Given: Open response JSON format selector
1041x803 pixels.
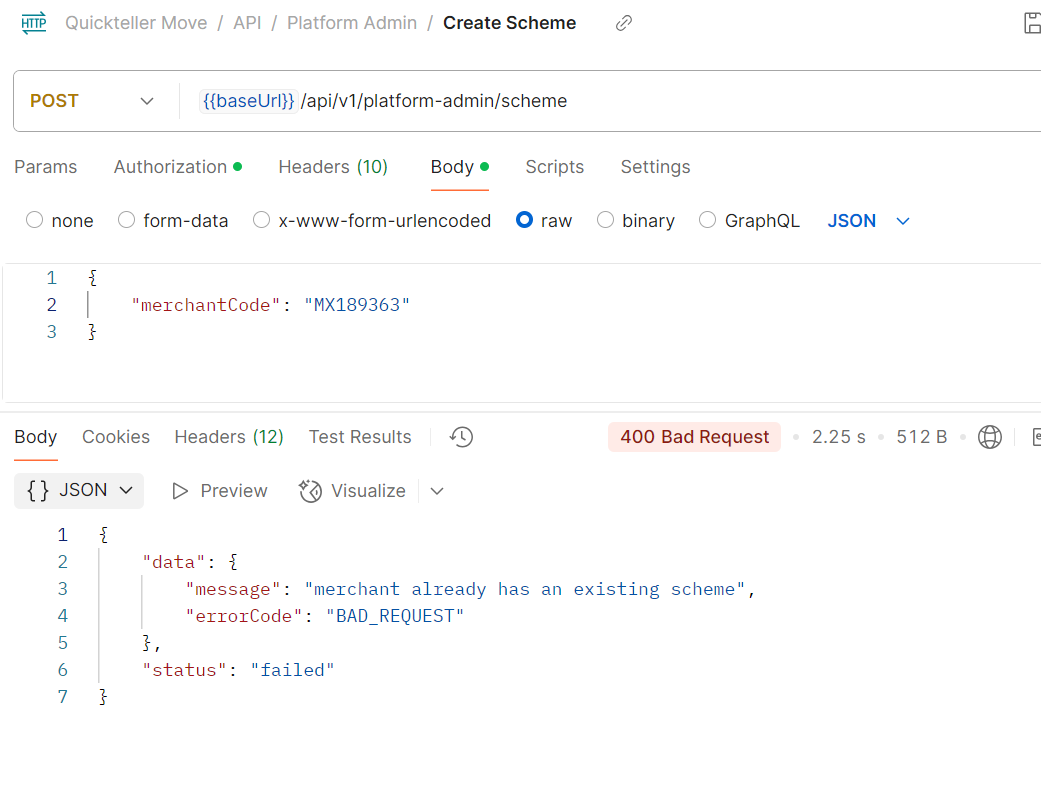Looking at the screenshot, I should 80,490.
